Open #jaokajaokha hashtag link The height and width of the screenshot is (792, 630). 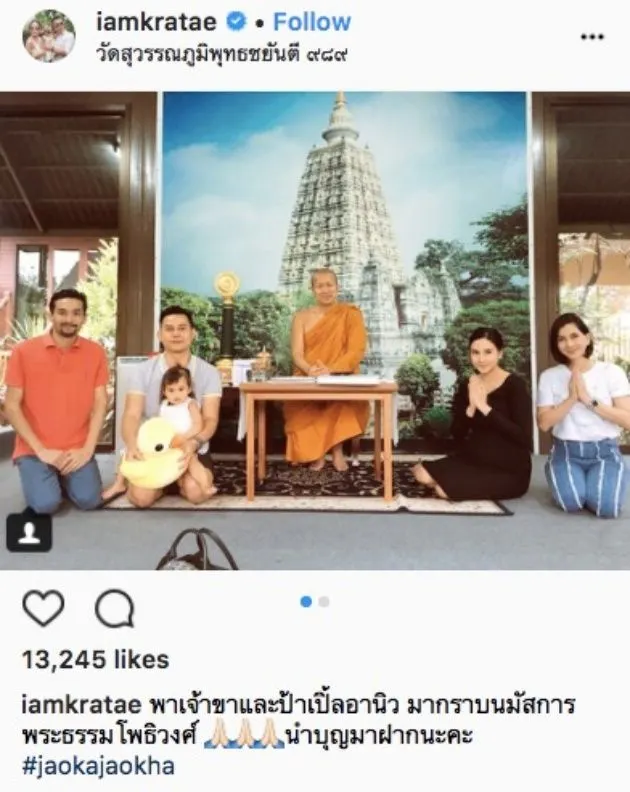click(99, 766)
